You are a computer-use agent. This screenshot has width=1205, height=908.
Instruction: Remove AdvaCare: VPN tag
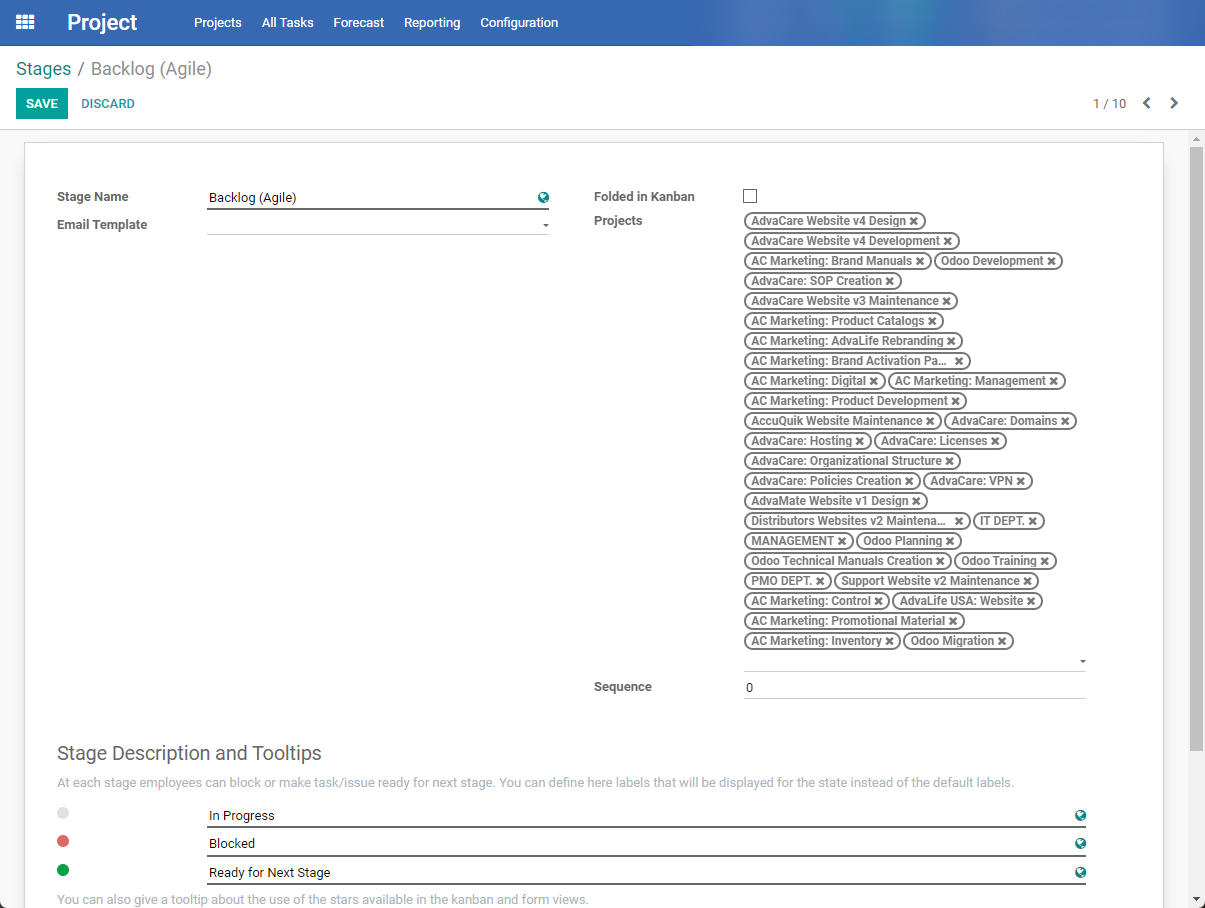pyautogui.click(x=1021, y=481)
